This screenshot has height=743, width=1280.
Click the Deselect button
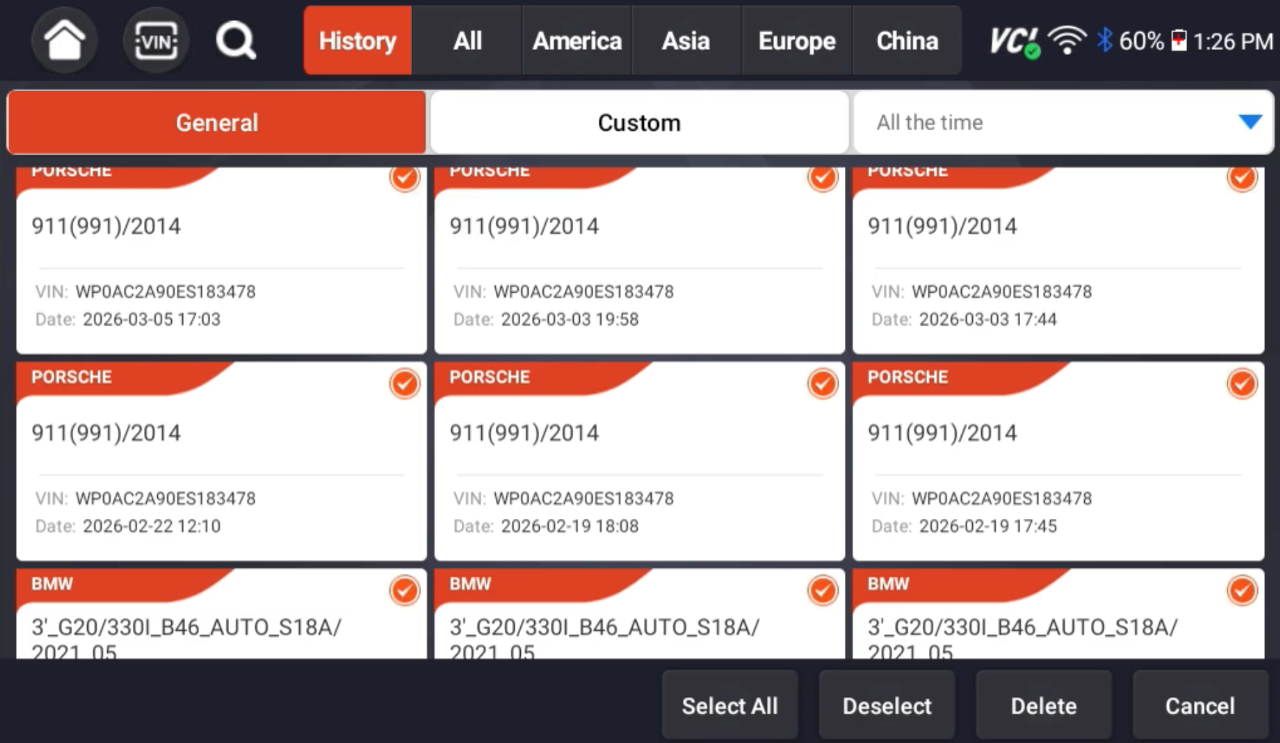887,706
